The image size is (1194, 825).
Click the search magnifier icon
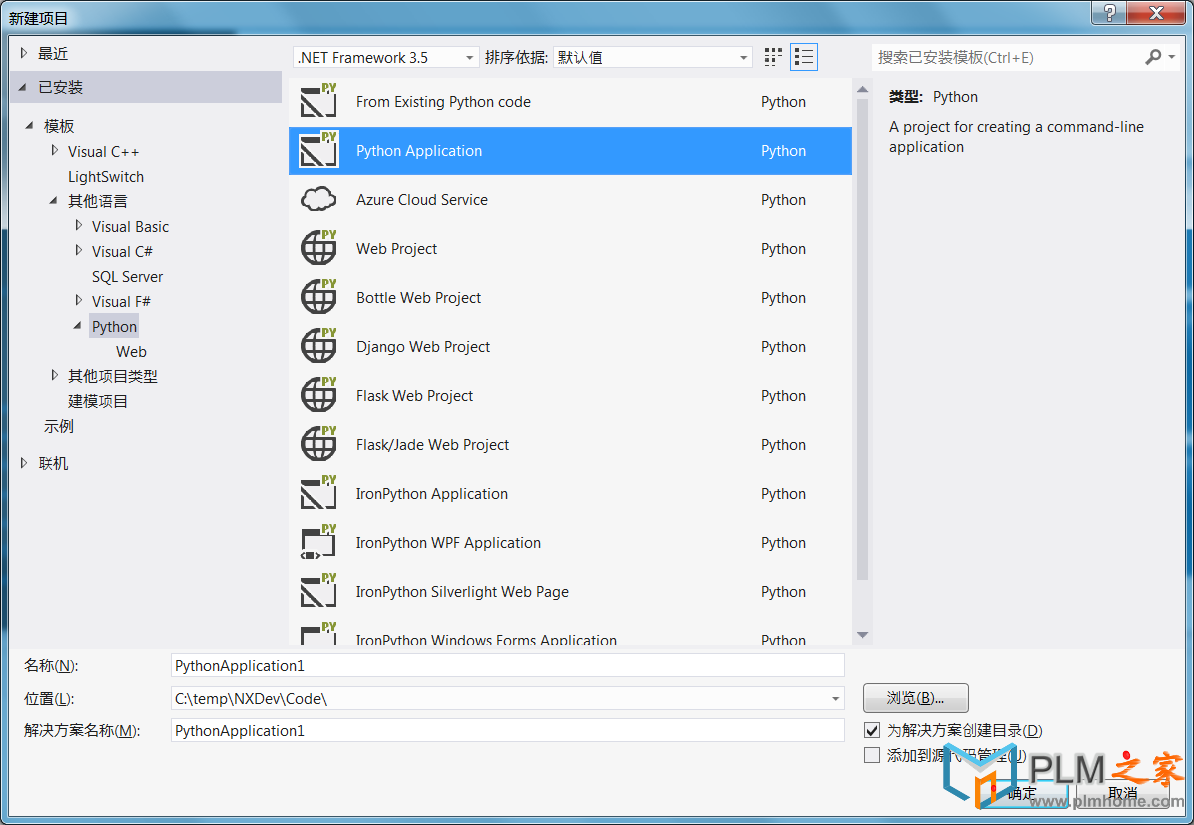(1153, 57)
